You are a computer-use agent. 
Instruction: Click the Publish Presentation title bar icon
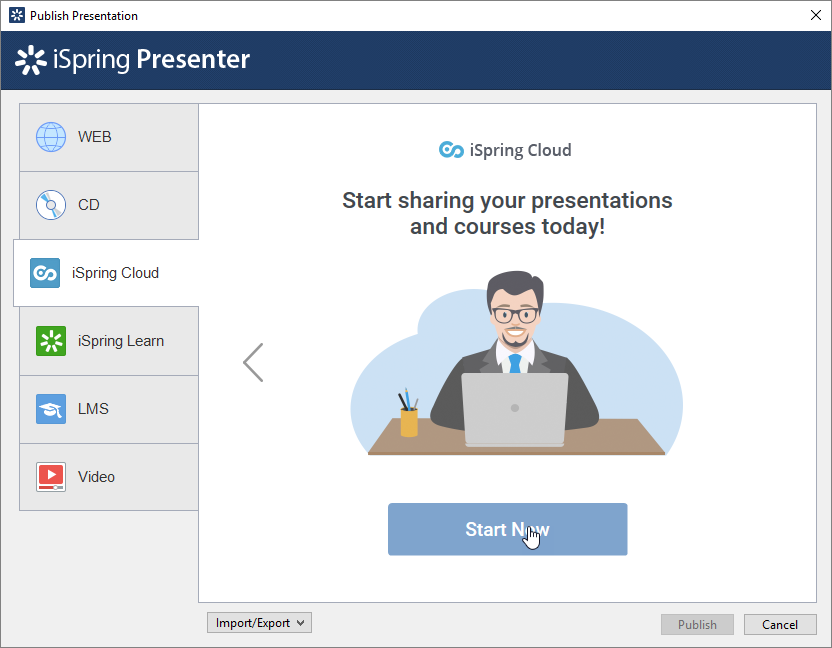click(x=16, y=15)
